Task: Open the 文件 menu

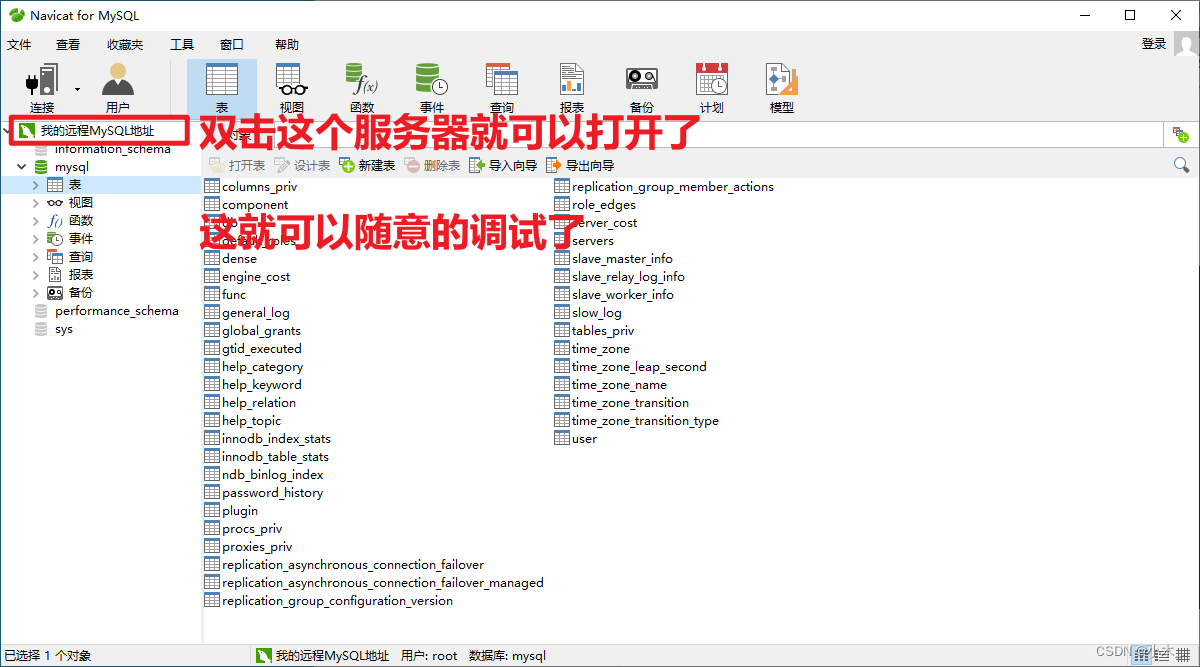Action: point(19,44)
